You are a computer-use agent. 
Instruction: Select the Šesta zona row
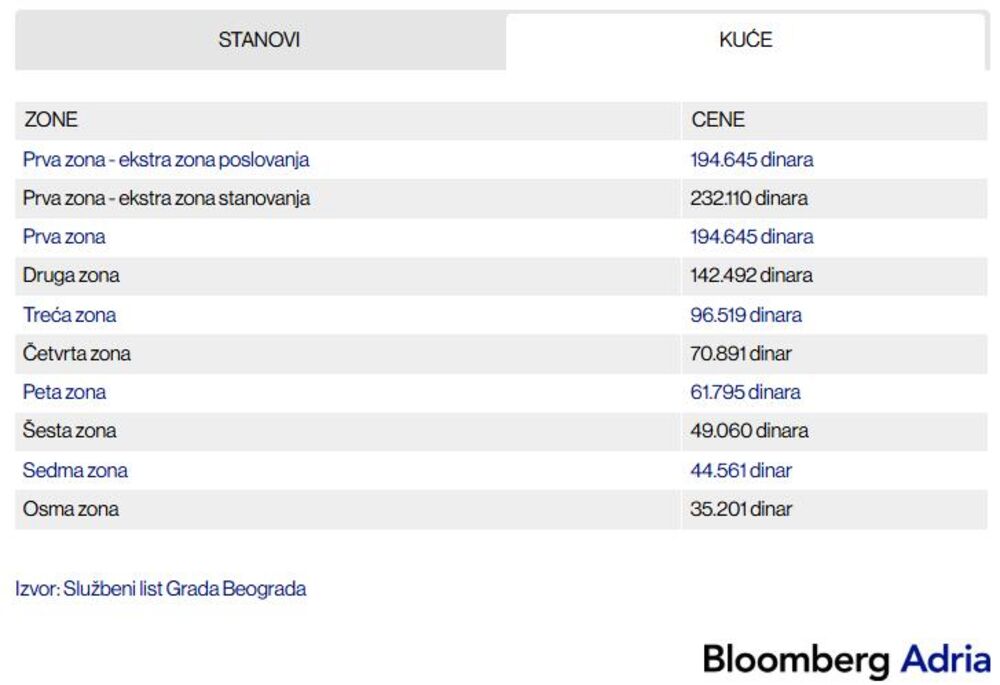(x=69, y=432)
